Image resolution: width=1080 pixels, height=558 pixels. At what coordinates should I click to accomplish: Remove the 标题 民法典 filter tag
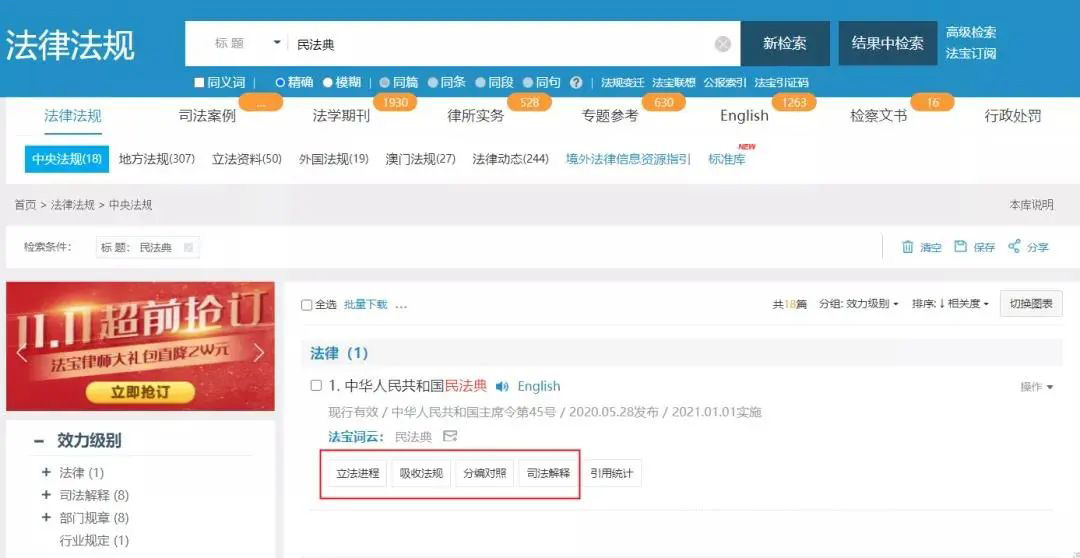[x=189, y=248]
